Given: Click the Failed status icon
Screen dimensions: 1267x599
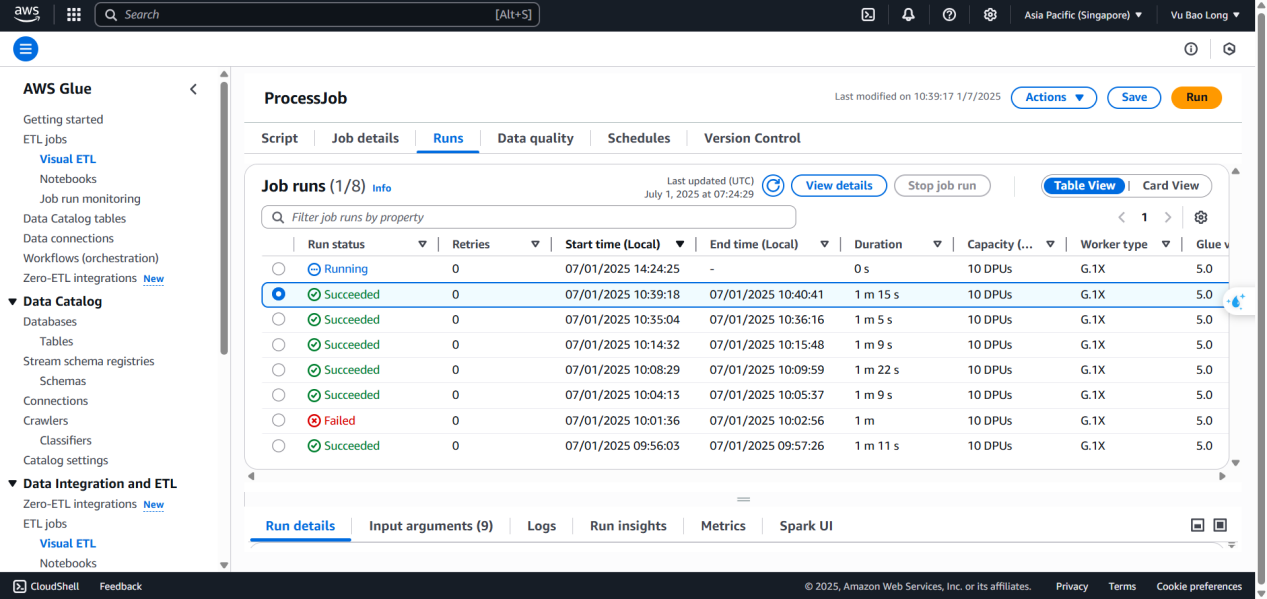Looking at the screenshot, I should click(x=314, y=421).
